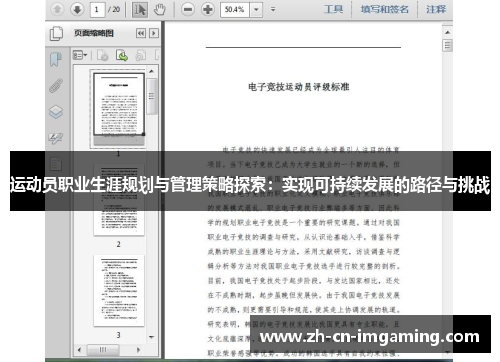This screenshot has width=500, height=362.
Task: Open the 注释 panel
Action: [x=436, y=9]
